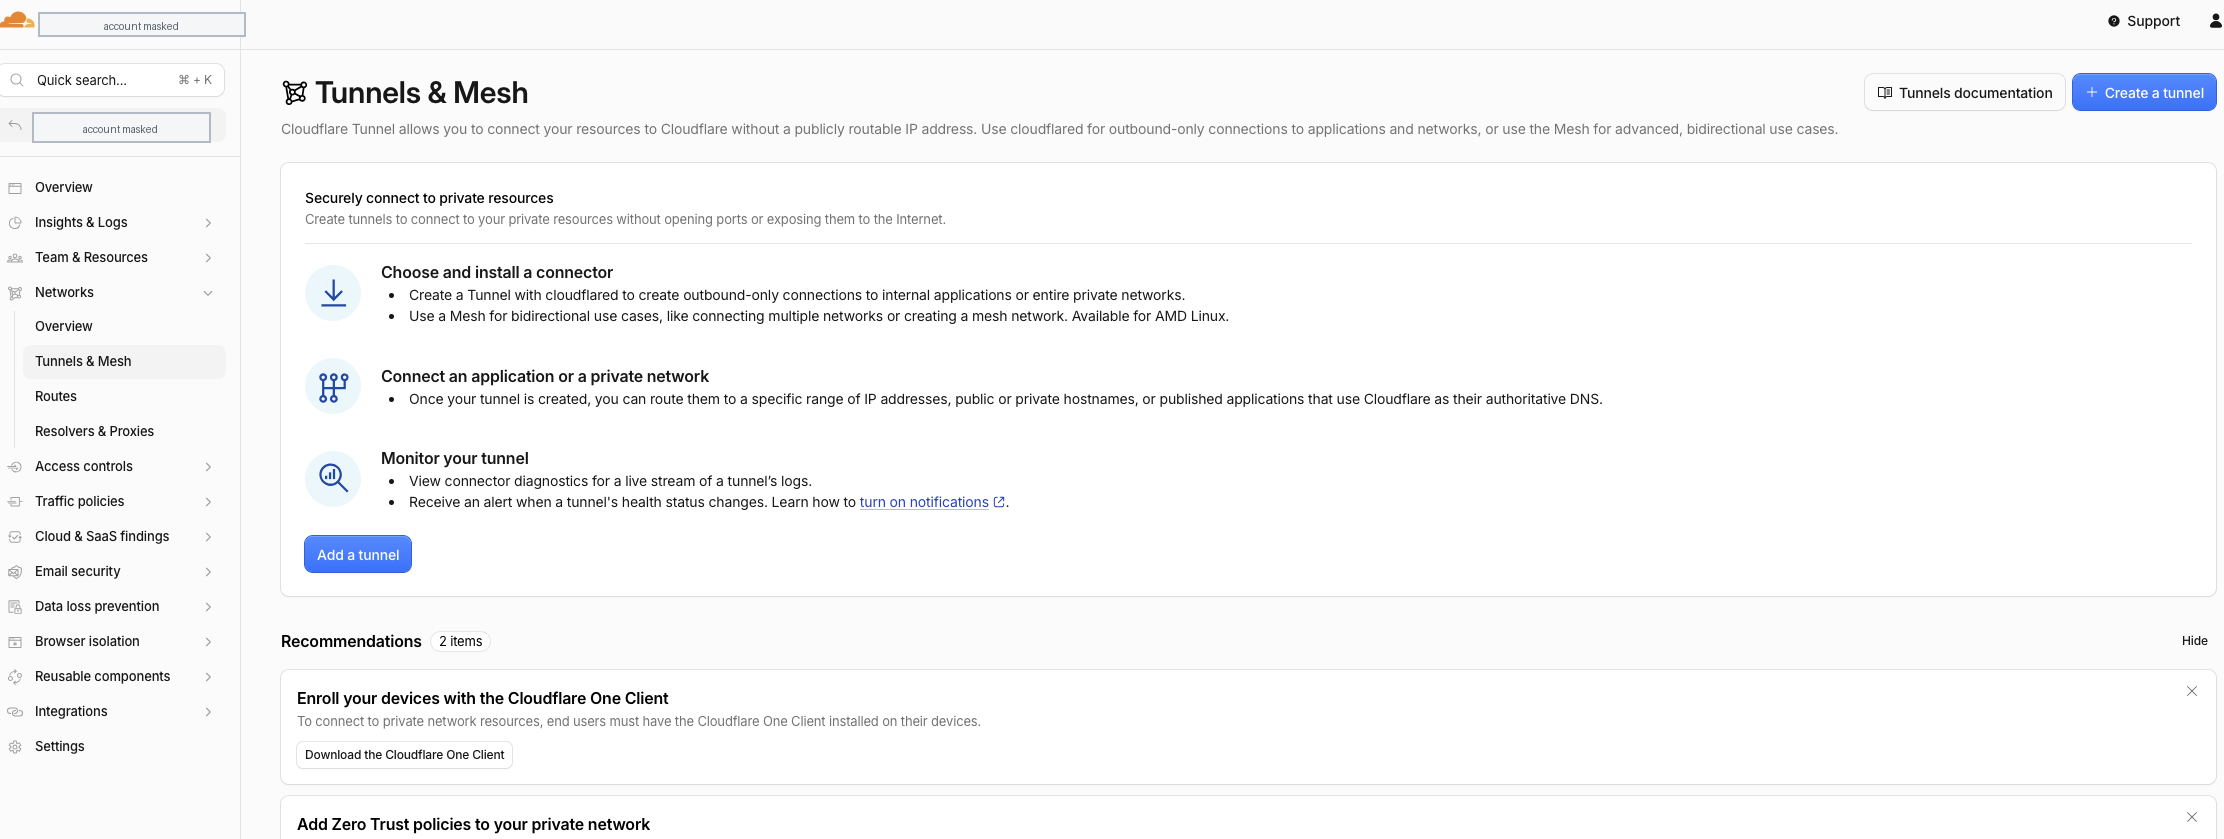The image size is (2224, 839).
Task: Click the Data loss prevention icon
Action: click(x=15, y=607)
